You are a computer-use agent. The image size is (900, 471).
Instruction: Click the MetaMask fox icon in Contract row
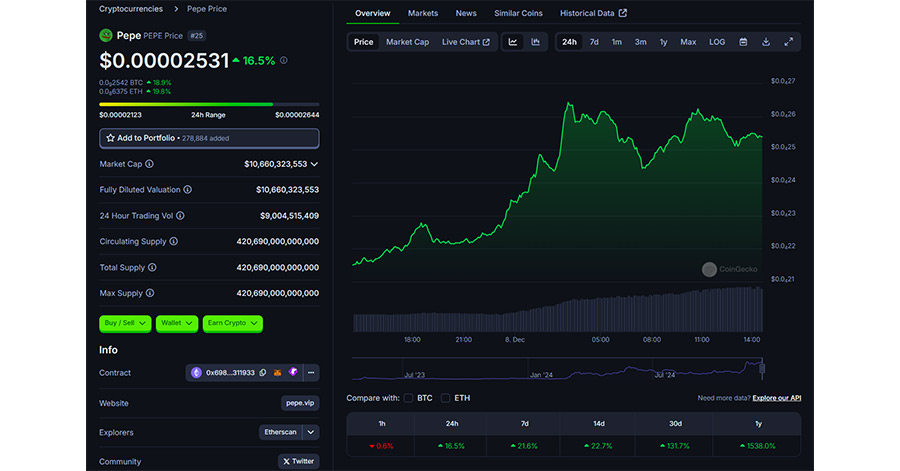[278, 373]
